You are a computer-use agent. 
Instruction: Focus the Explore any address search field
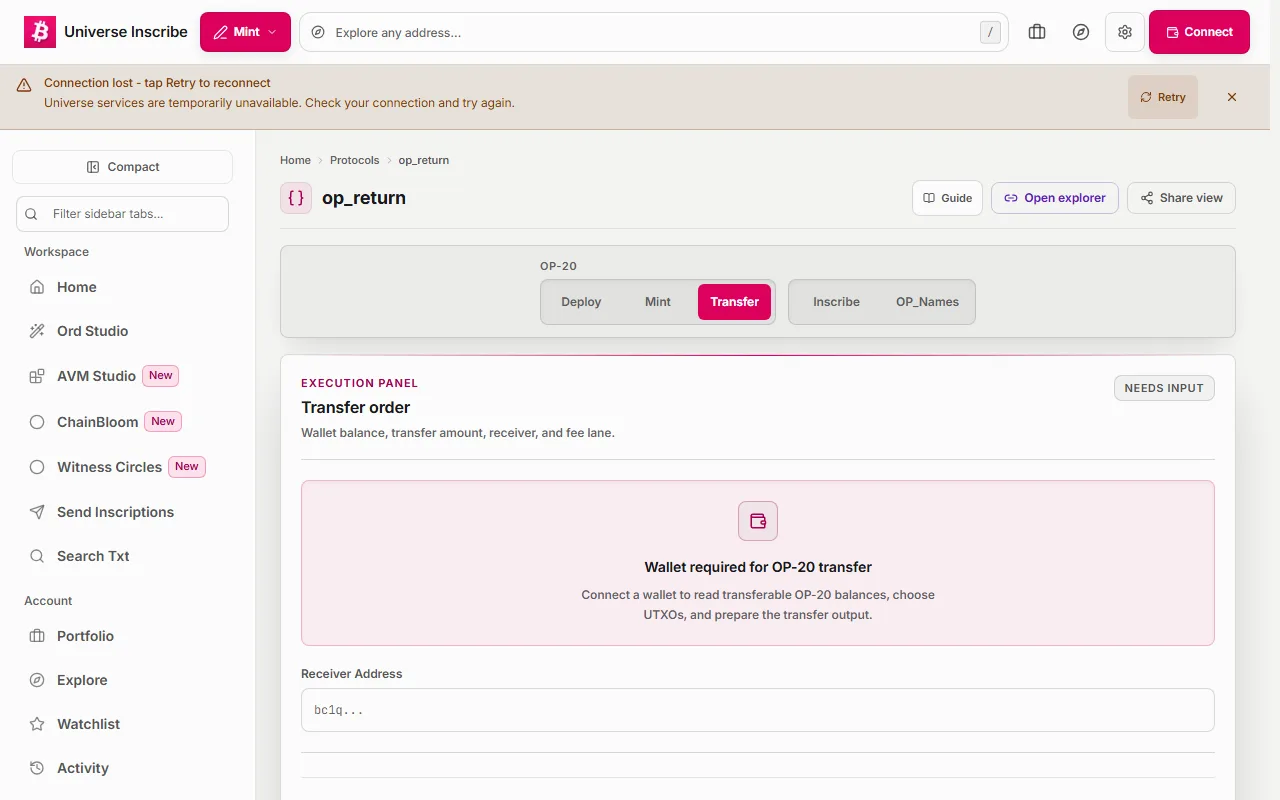coord(654,32)
